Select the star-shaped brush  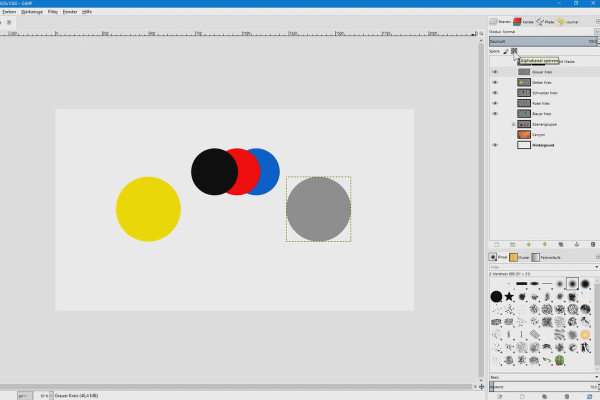(x=509, y=296)
